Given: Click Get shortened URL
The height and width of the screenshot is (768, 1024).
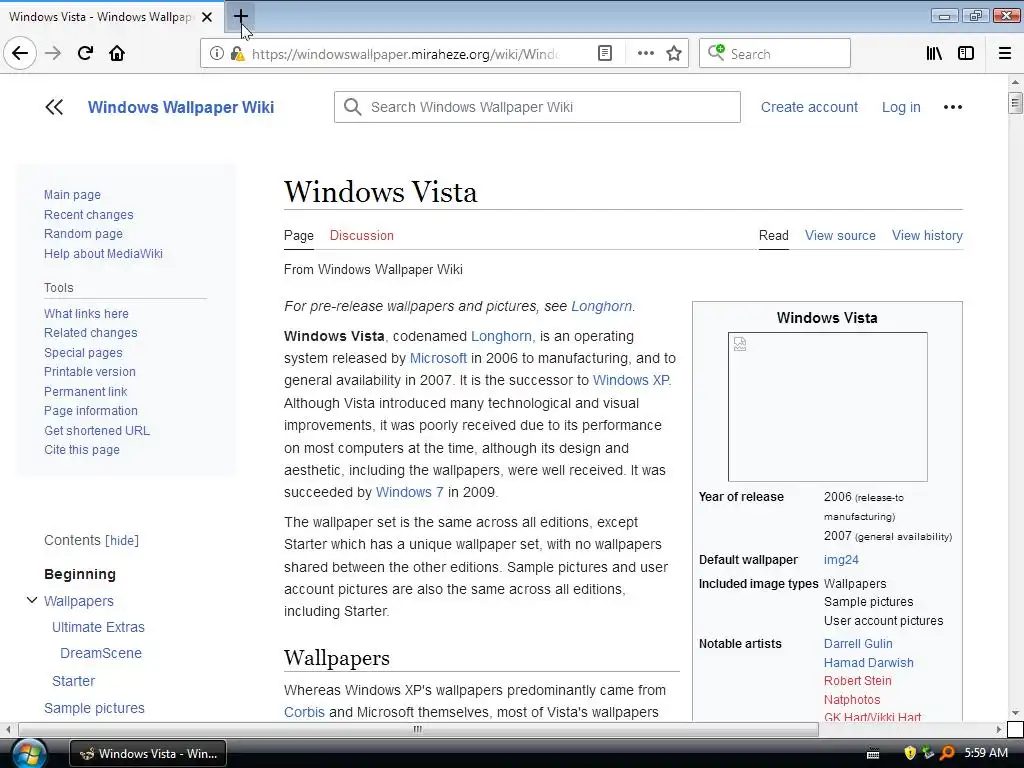Looking at the screenshot, I should tap(97, 430).
